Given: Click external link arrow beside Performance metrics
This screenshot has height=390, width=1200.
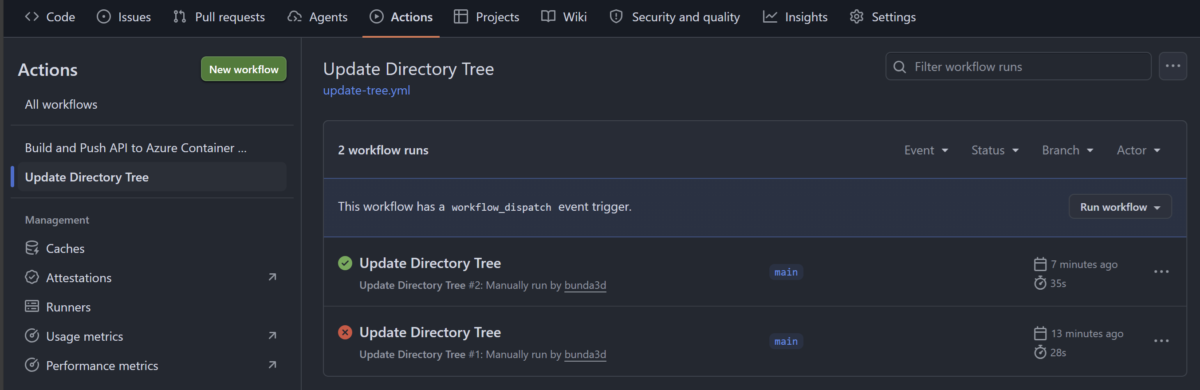Looking at the screenshot, I should 272,365.
